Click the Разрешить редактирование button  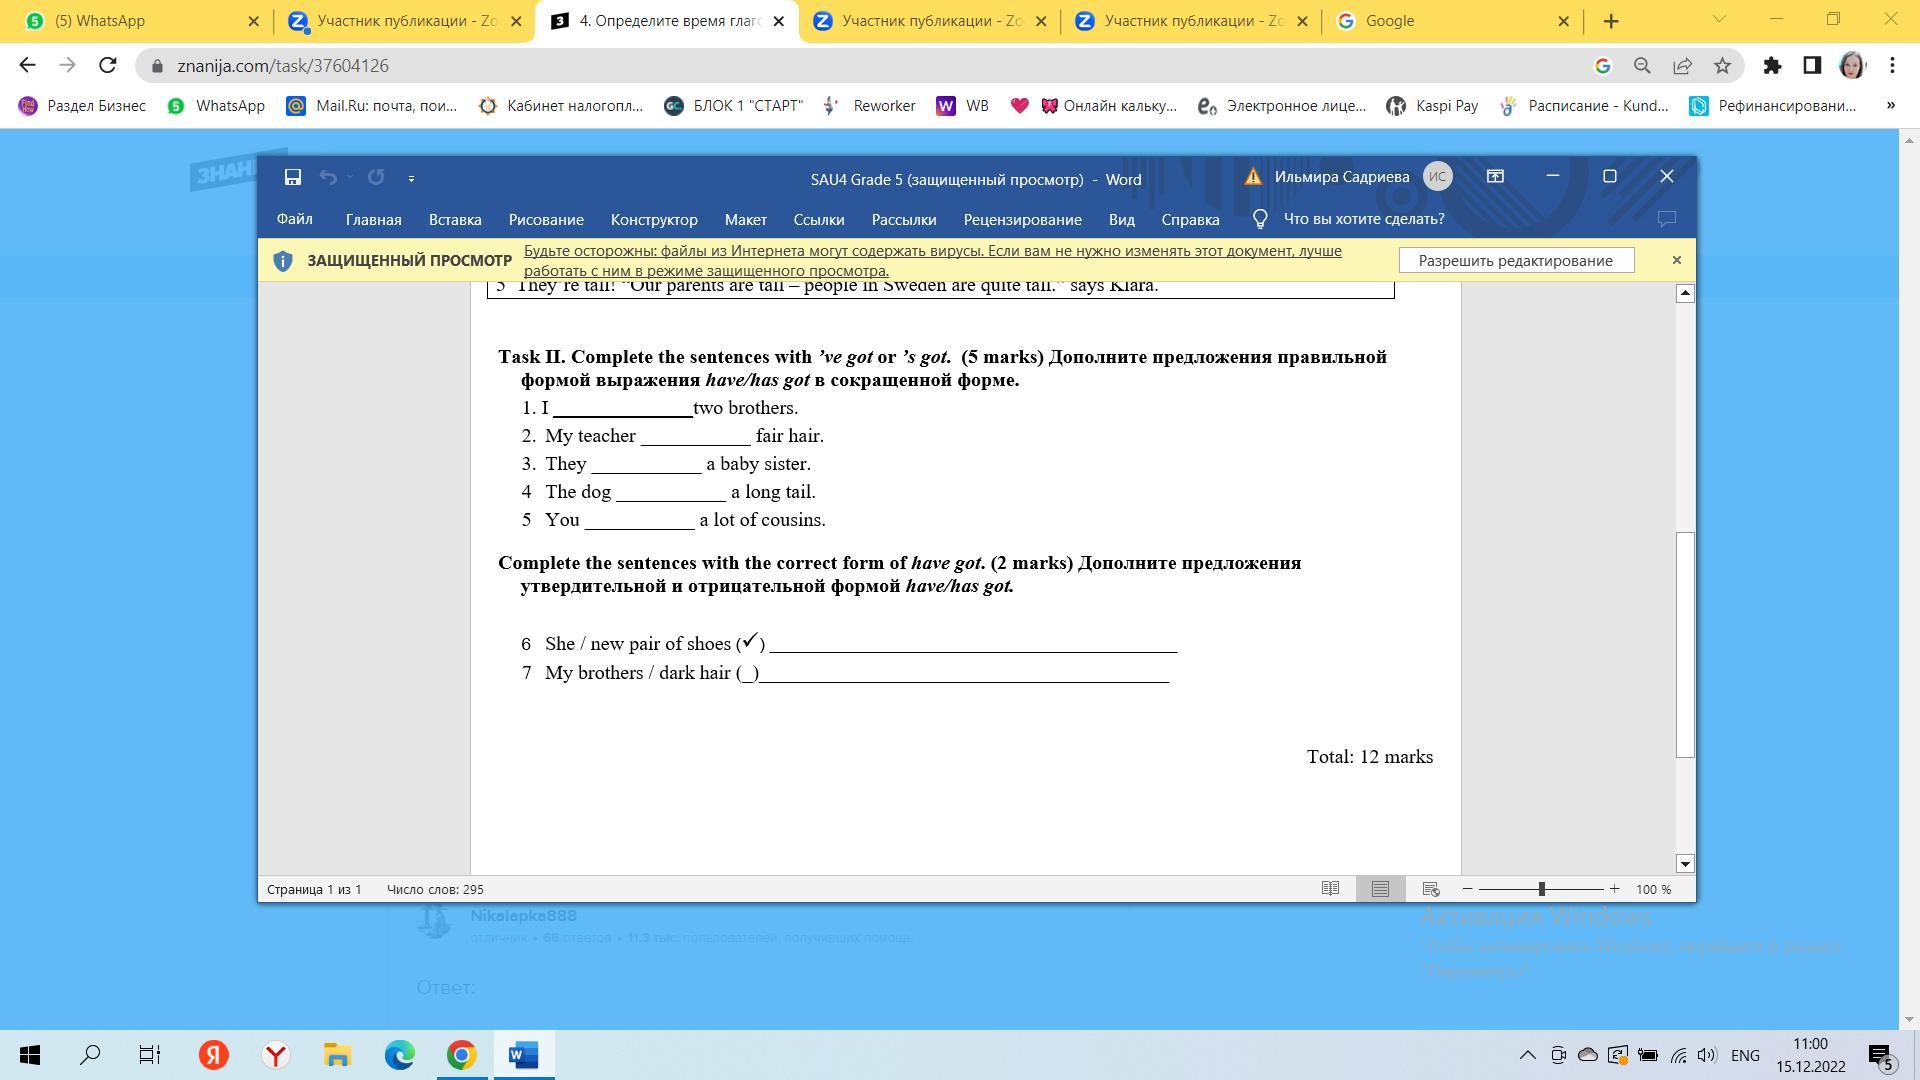[x=1515, y=260]
